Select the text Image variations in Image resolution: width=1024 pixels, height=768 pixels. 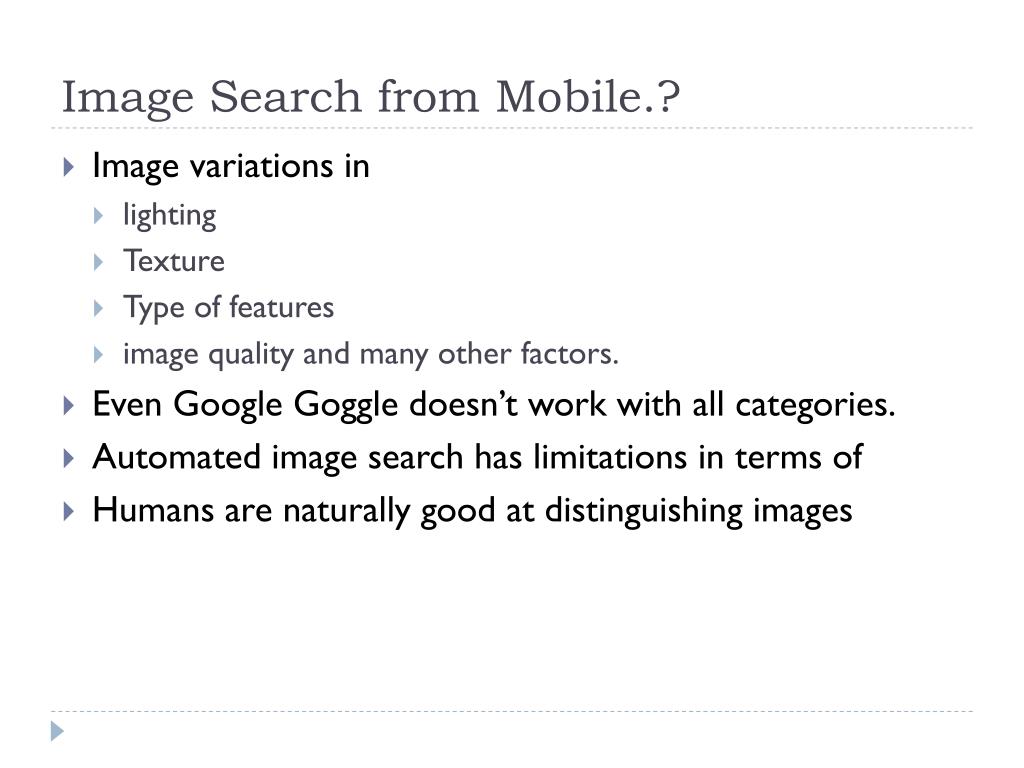click(x=231, y=167)
